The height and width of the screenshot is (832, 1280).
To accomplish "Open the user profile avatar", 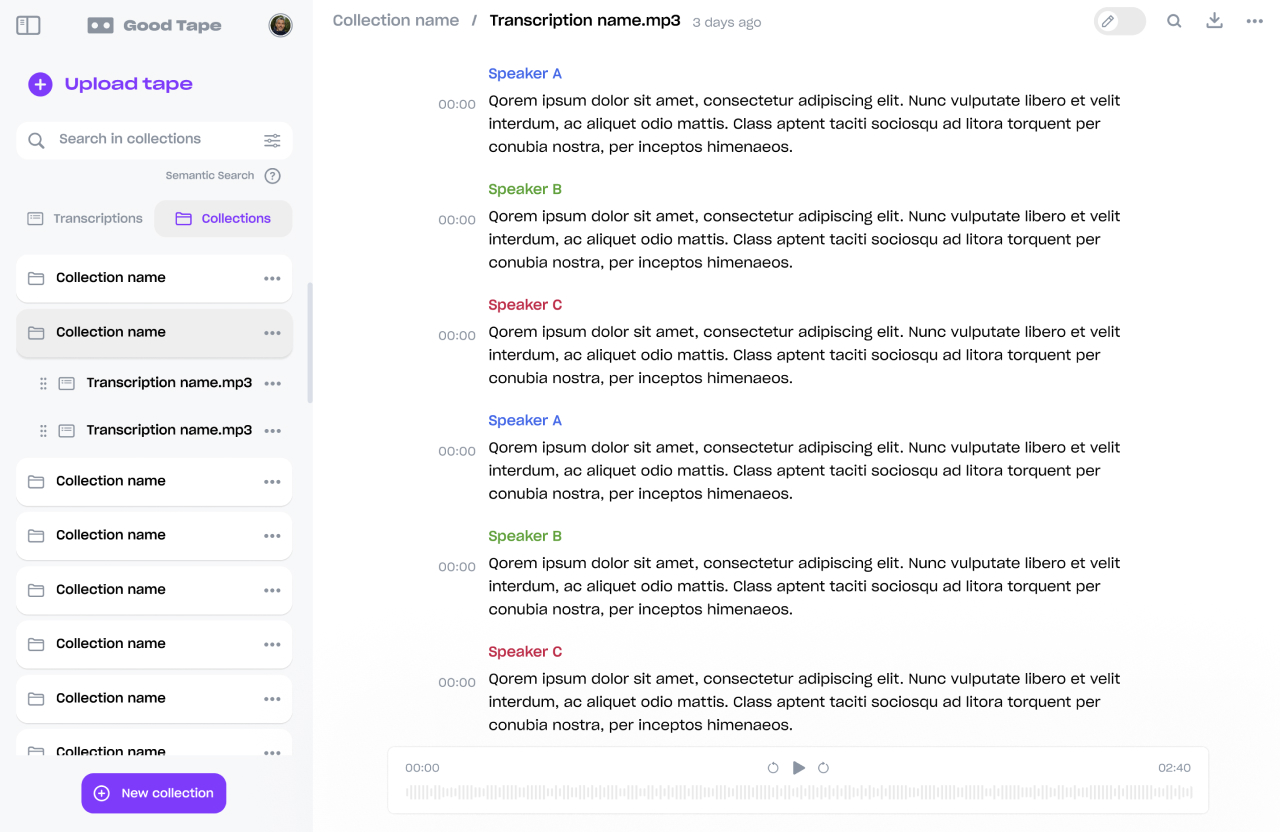I will click(x=281, y=26).
